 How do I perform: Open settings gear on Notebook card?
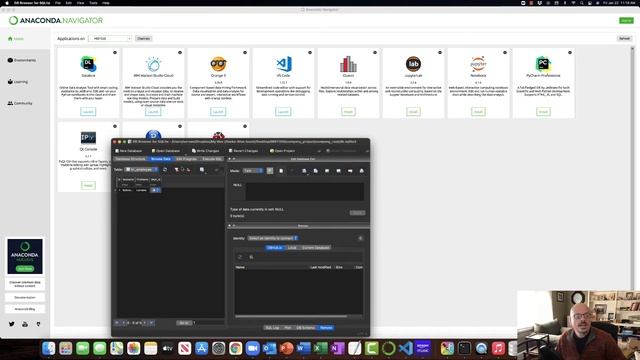pyautogui.click(x=505, y=52)
